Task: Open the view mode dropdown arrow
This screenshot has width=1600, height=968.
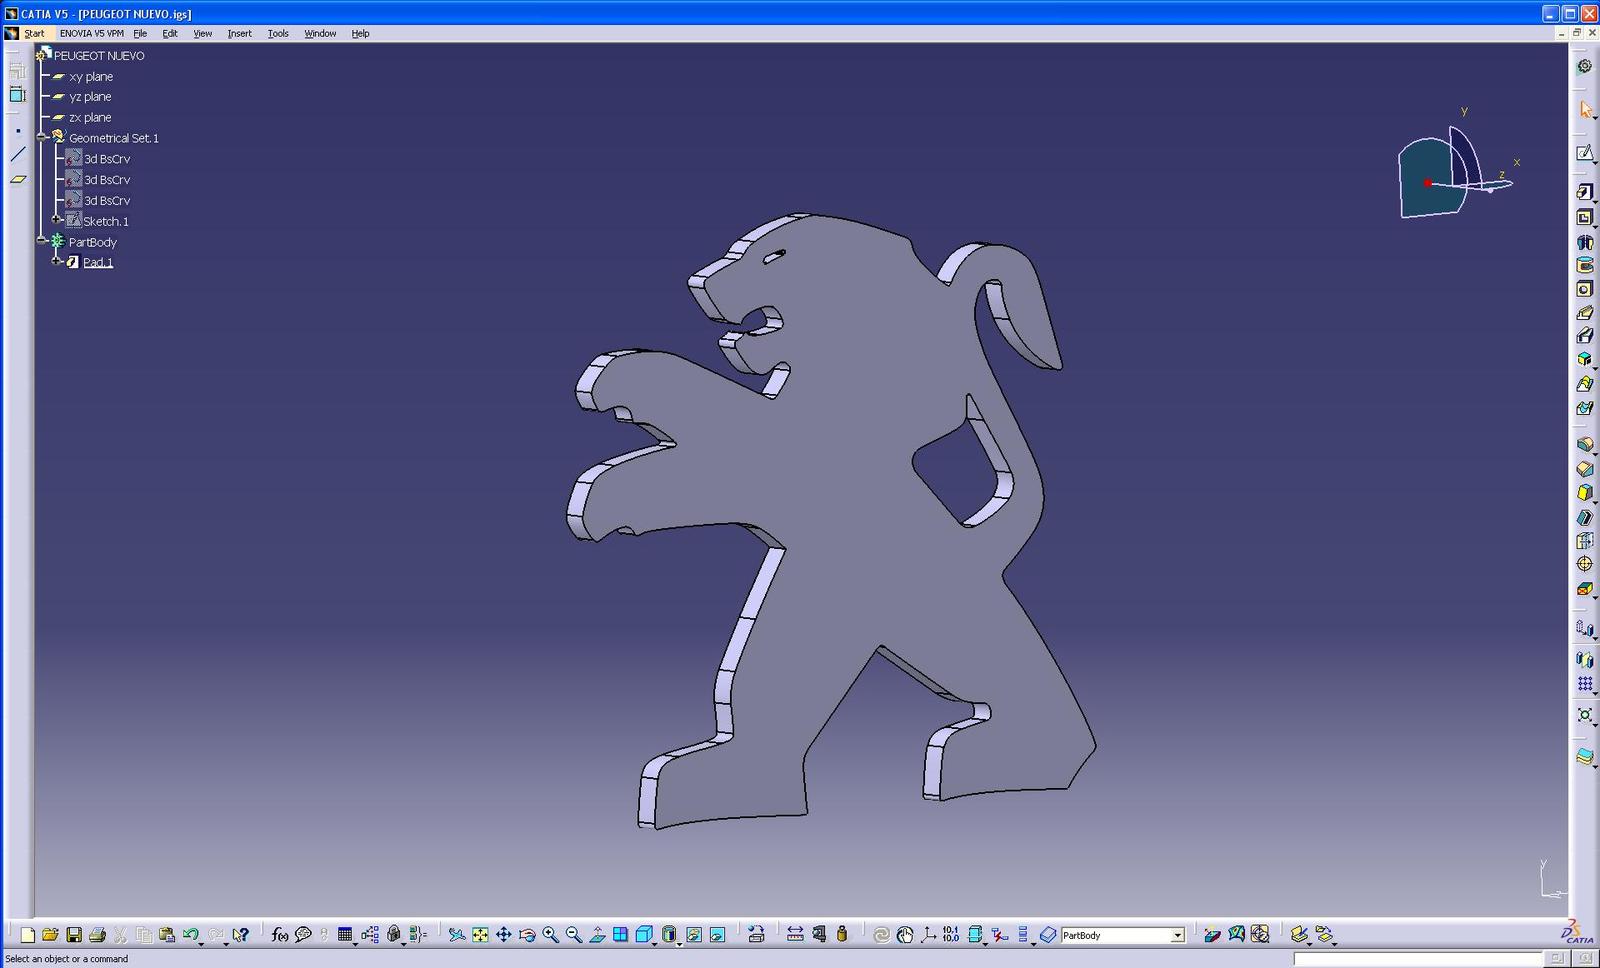Action: pyautogui.click(x=679, y=942)
